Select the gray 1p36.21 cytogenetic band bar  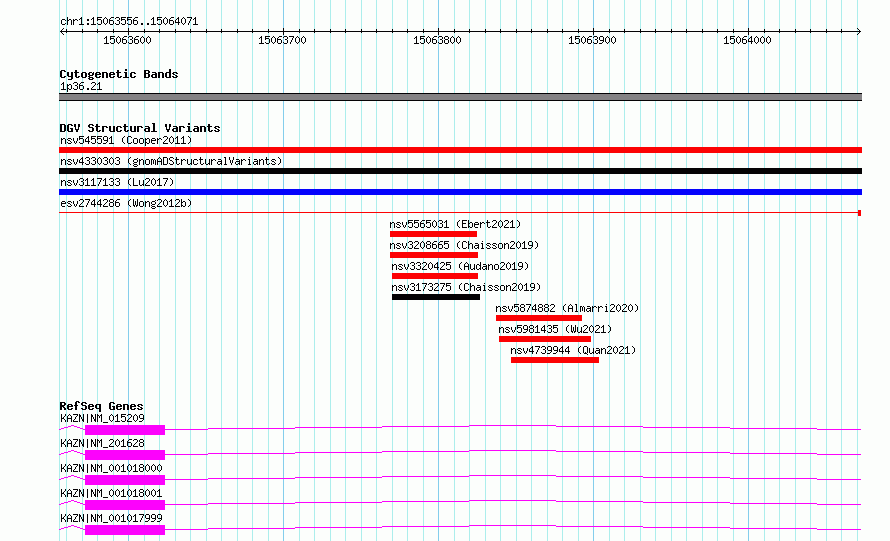click(460, 97)
